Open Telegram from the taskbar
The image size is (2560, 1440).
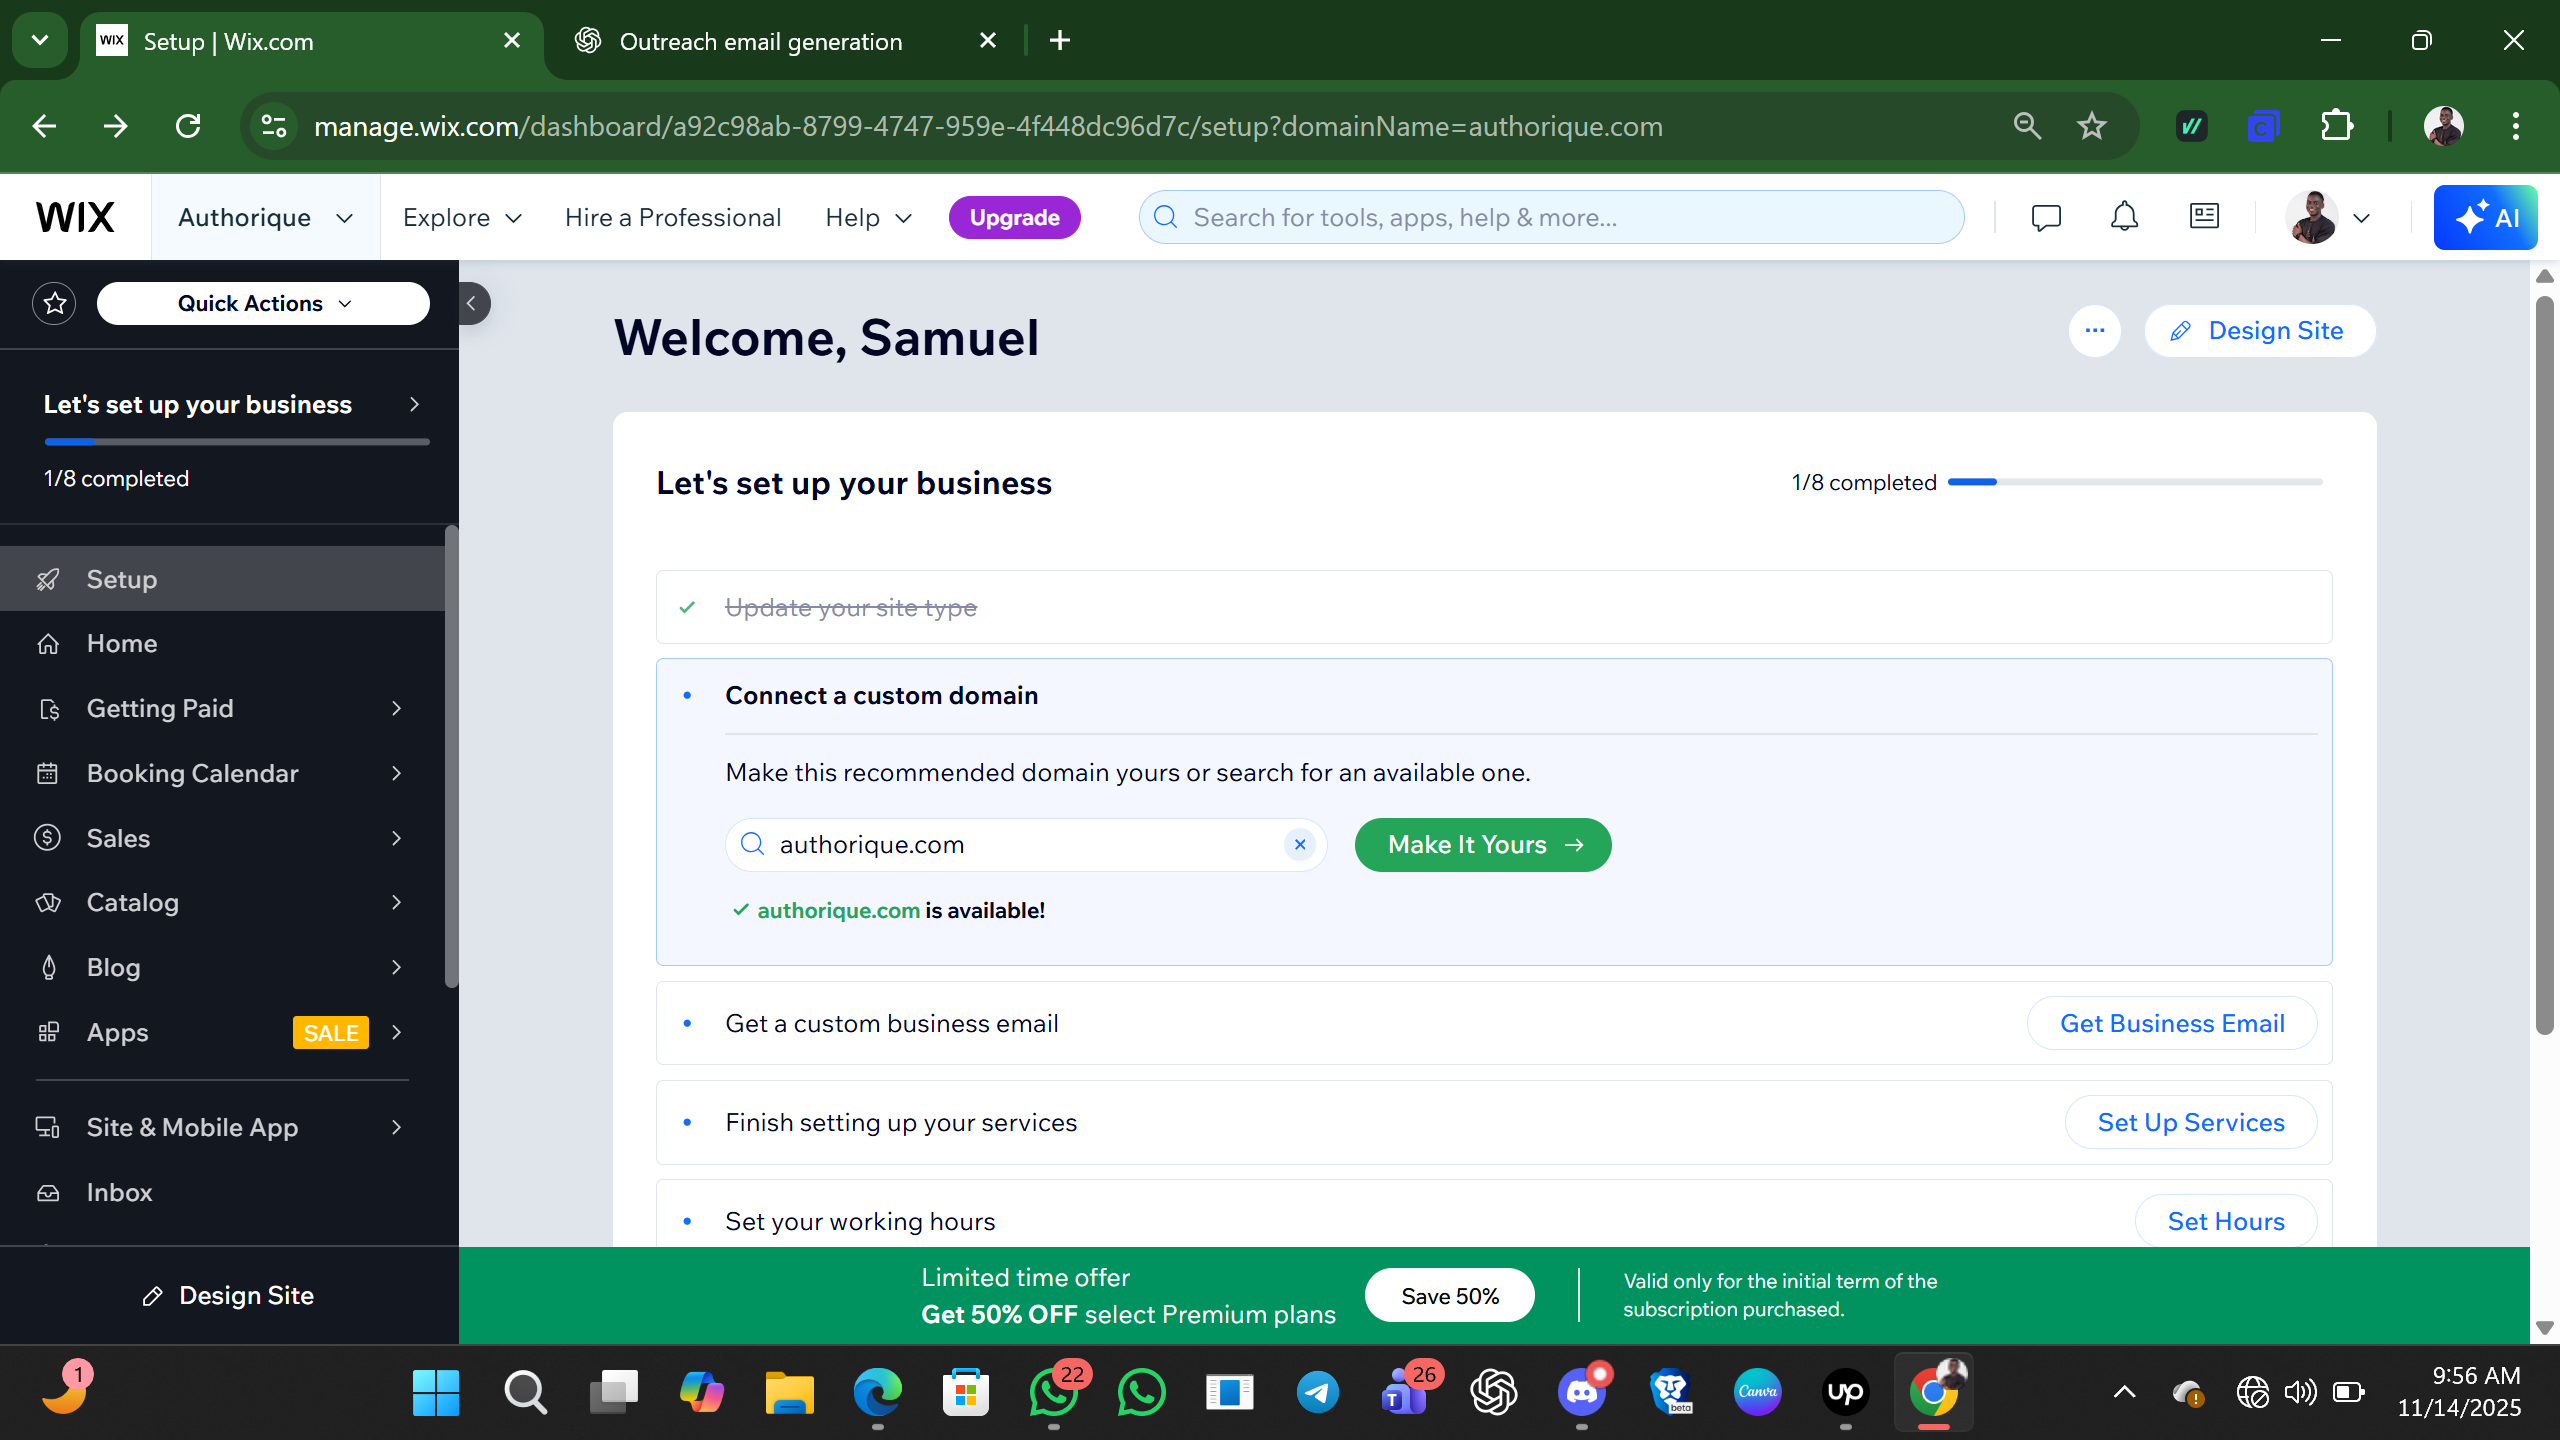tap(1318, 1392)
